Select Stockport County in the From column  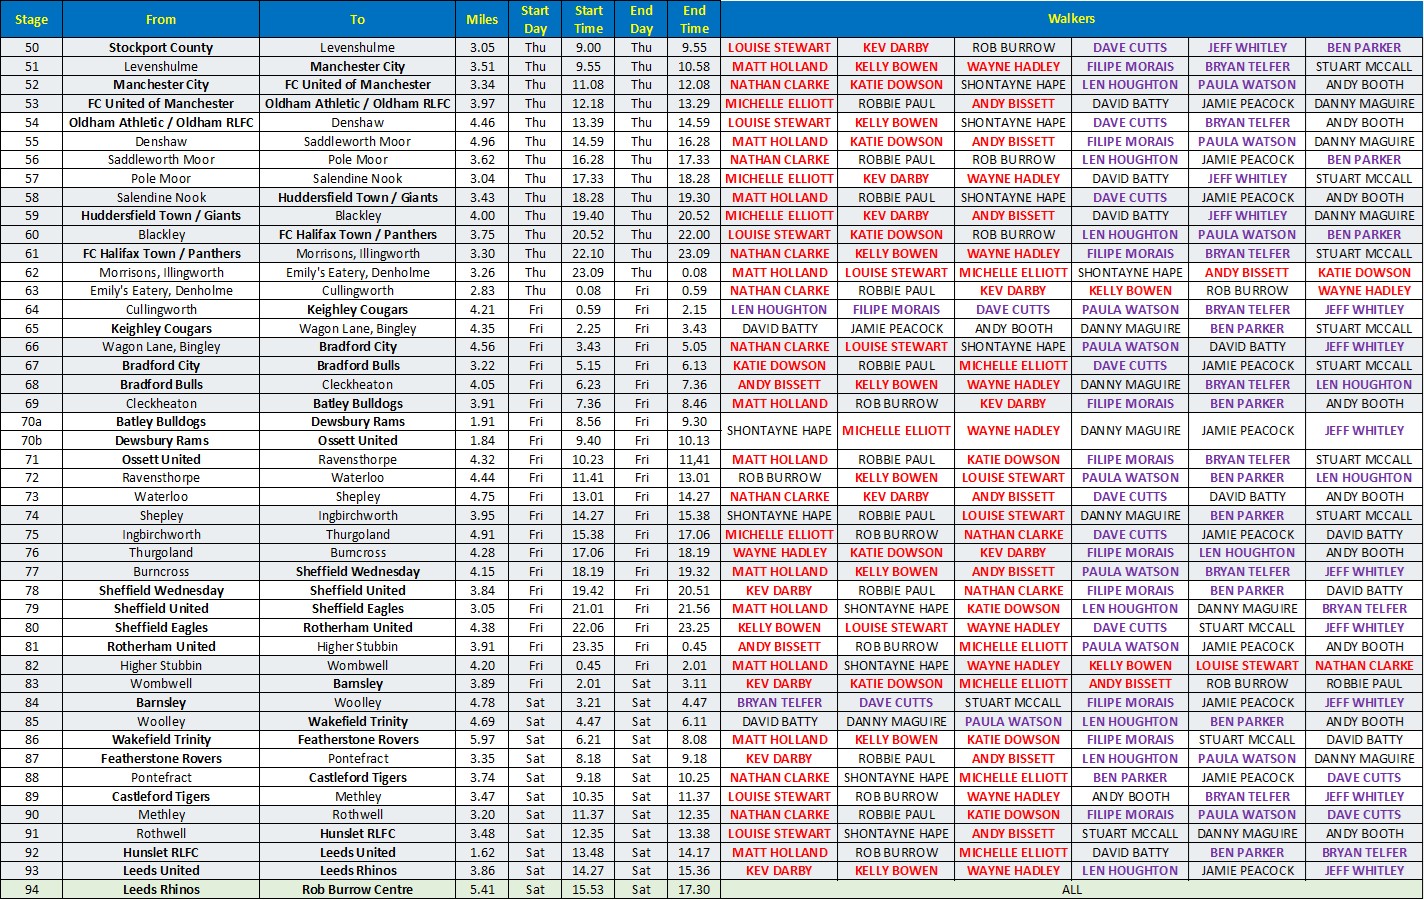tap(160, 47)
